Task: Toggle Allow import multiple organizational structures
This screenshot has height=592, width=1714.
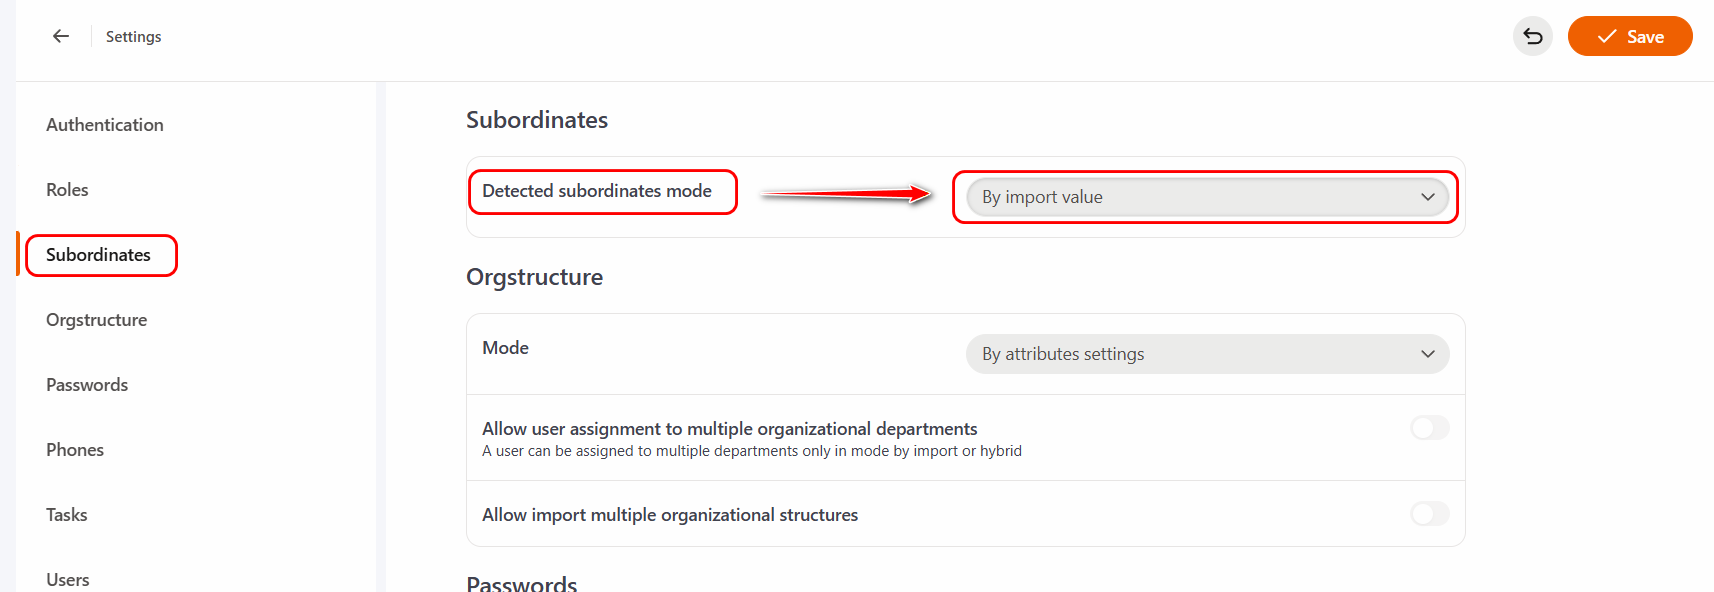Action: coord(1429,514)
